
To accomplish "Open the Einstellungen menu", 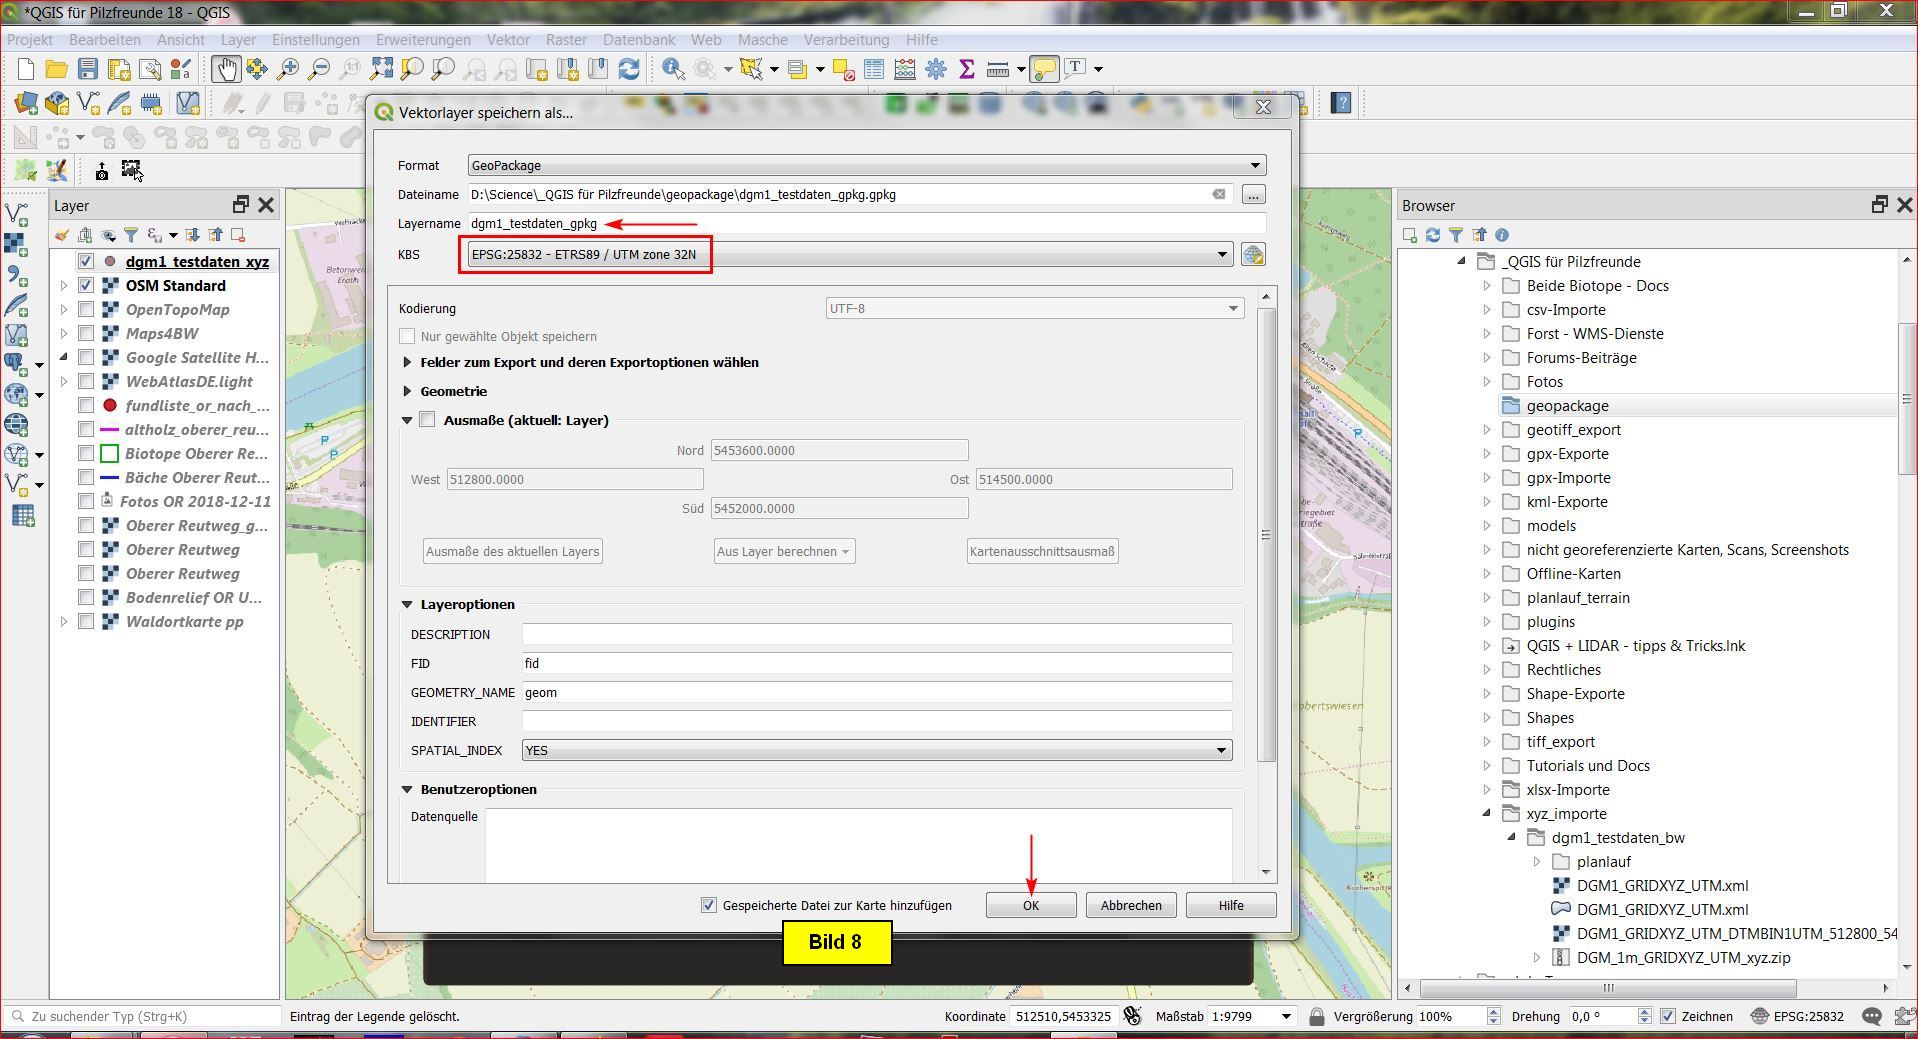I will tap(315, 40).
